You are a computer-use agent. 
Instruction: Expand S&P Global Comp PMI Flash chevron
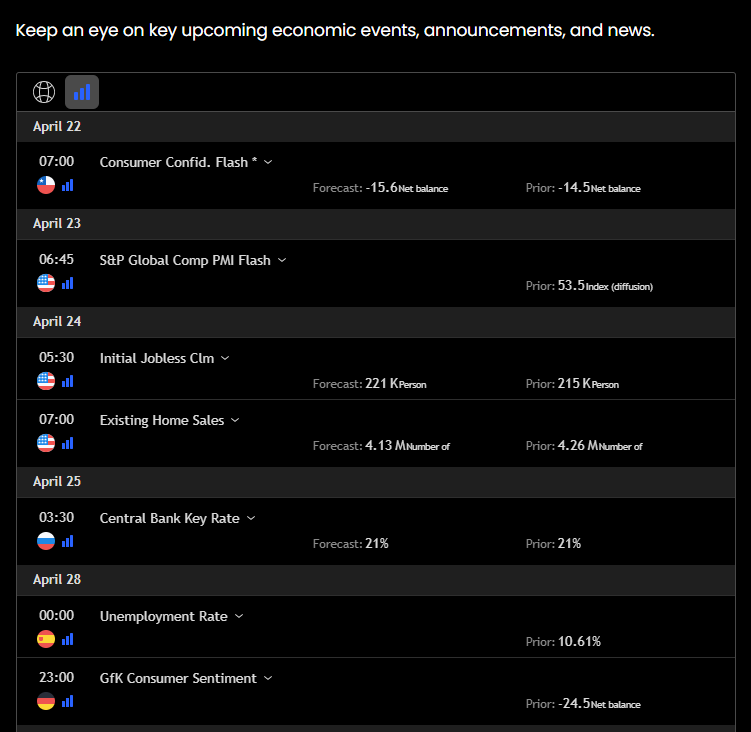tap(282, 260)
